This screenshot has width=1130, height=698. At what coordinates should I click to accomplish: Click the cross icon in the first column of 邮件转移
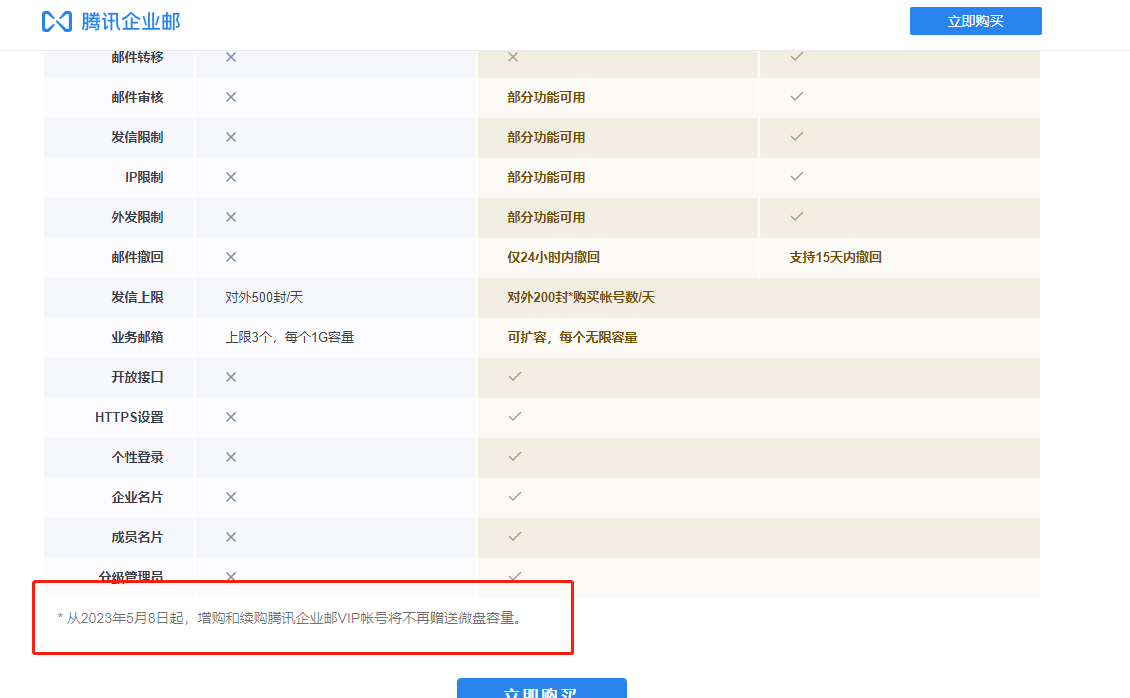pyautogui.click(x=231, y=57)
